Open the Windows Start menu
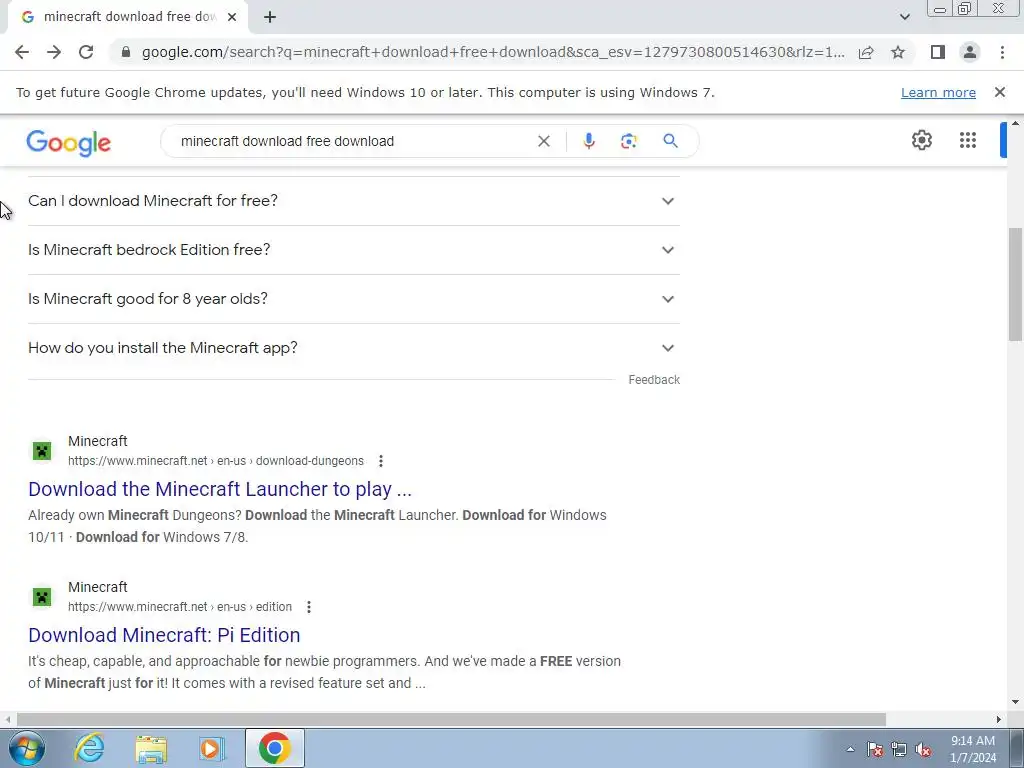Screen dimensions: 1024x768 click(27, 748)
